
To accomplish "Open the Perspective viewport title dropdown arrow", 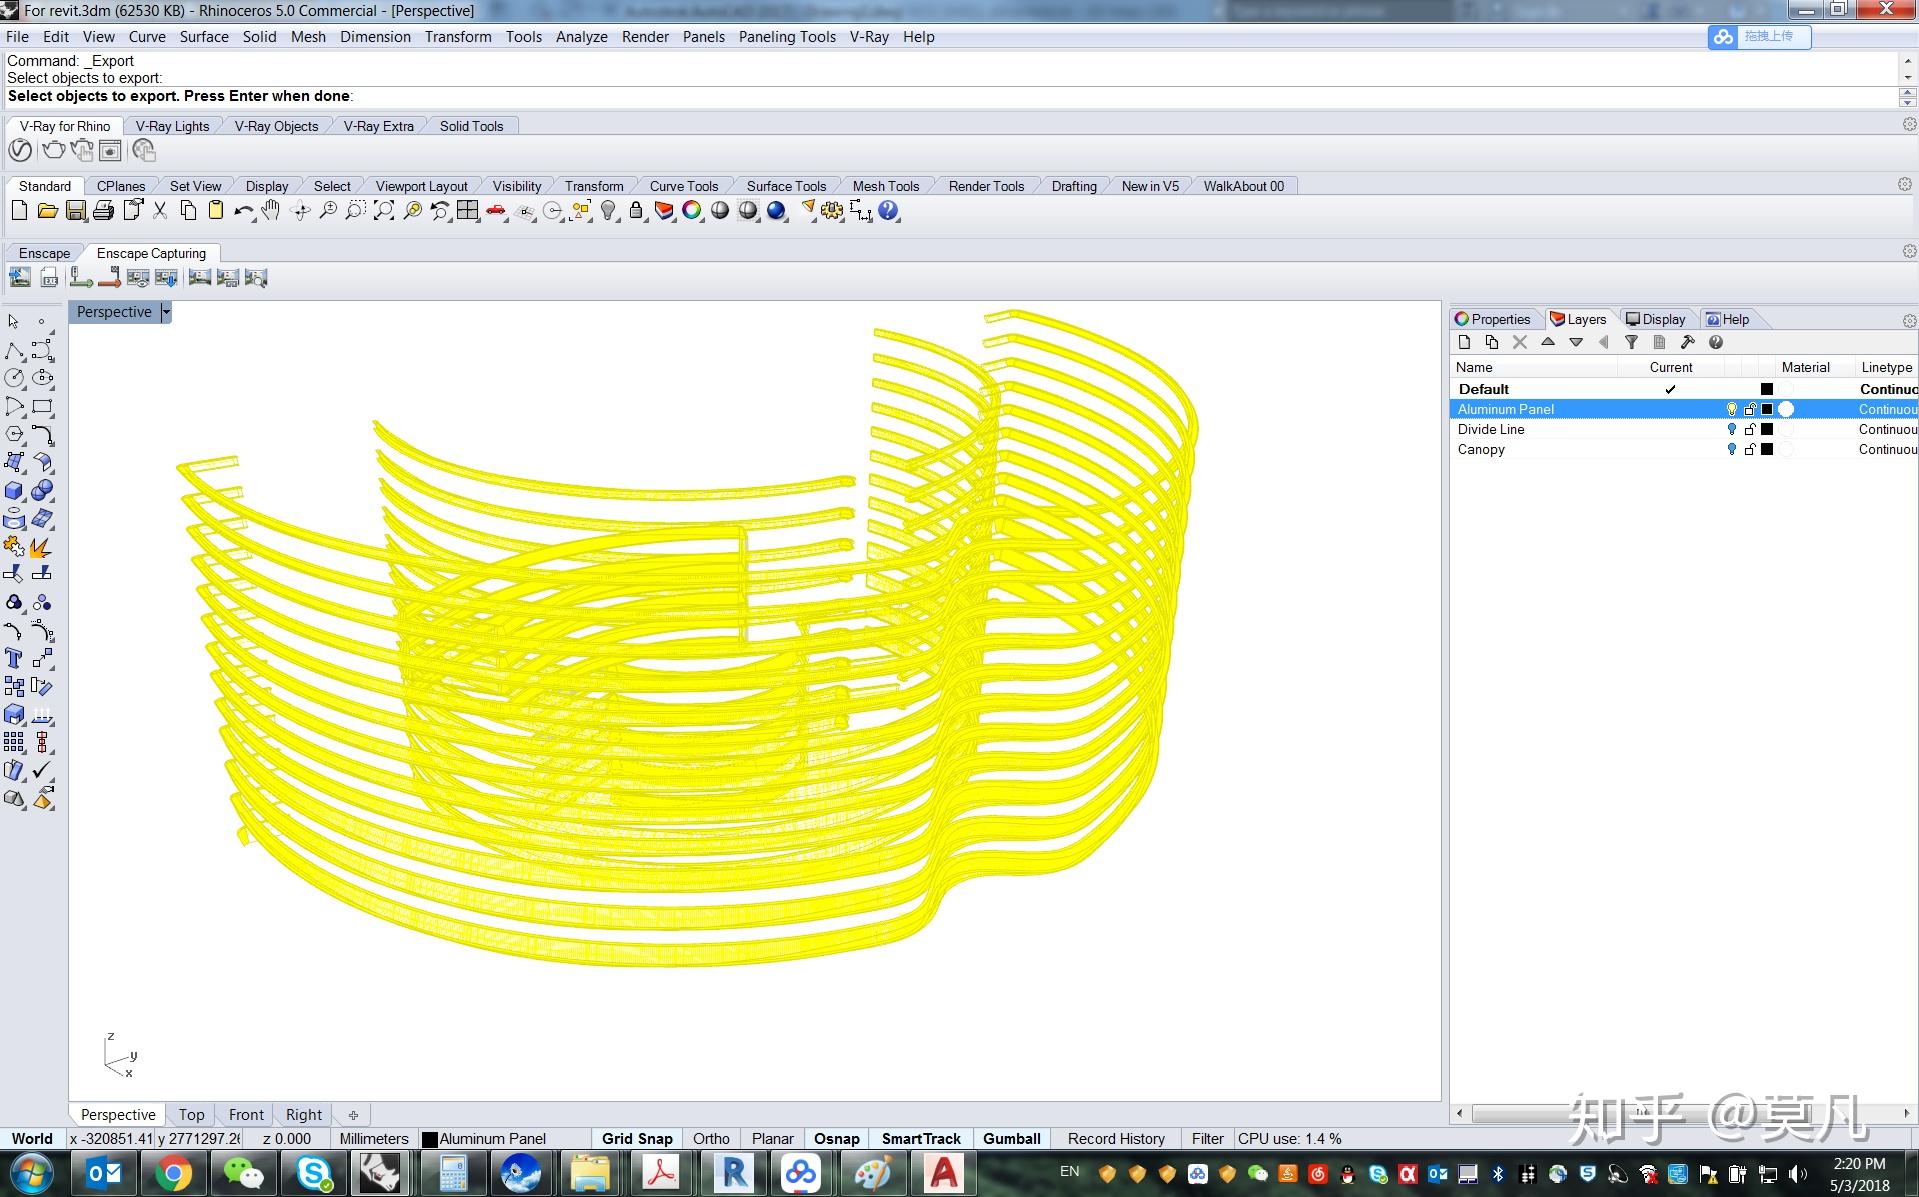I will 166,312.
